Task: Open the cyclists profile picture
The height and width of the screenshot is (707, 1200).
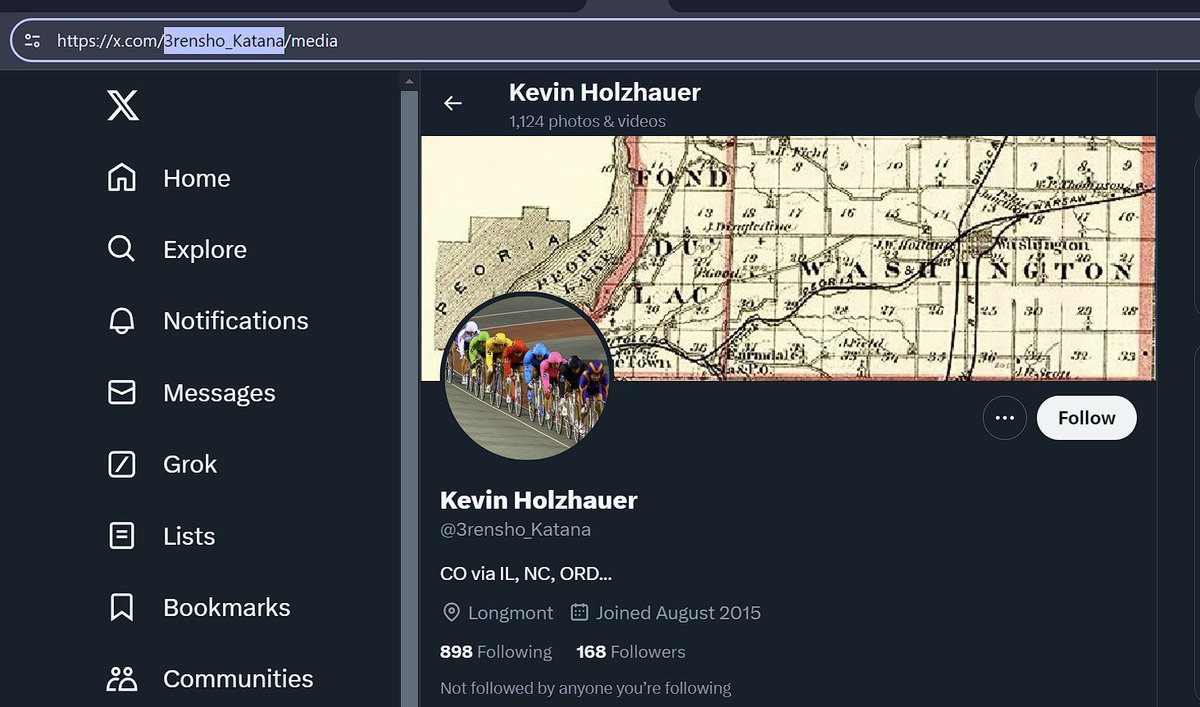Action: click(527, 377)
